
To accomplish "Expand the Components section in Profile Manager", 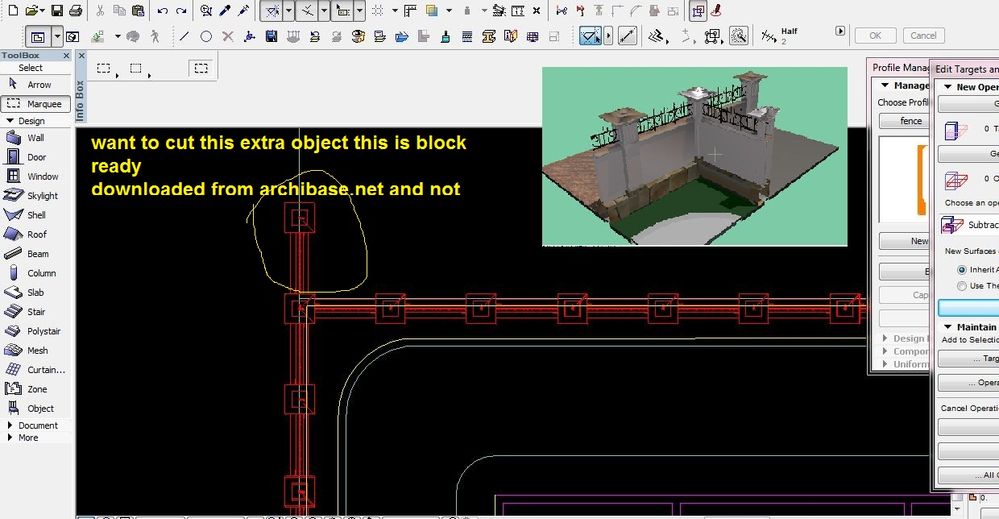I will [885, 351].
